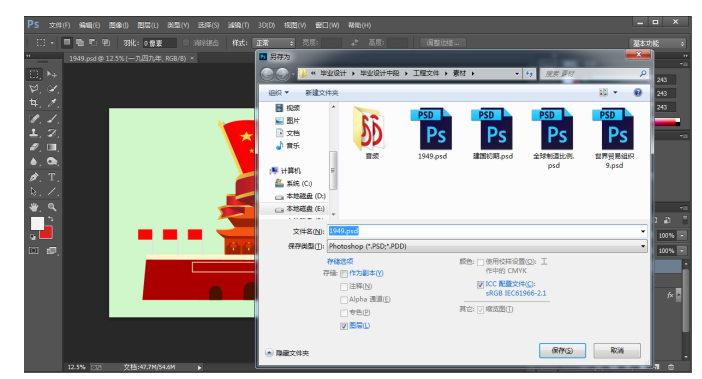The height and width of the screenshot is (379, 702).
Task: Select the Lasso tool
Action: click(x=34, y=89)
